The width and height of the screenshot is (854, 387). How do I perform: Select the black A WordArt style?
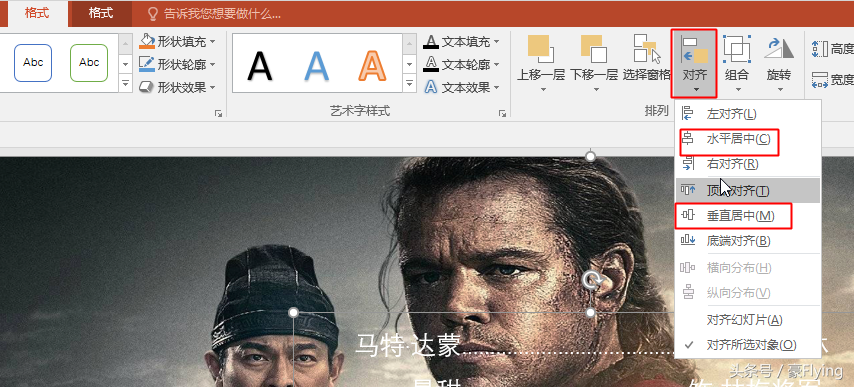pos(260,66)
